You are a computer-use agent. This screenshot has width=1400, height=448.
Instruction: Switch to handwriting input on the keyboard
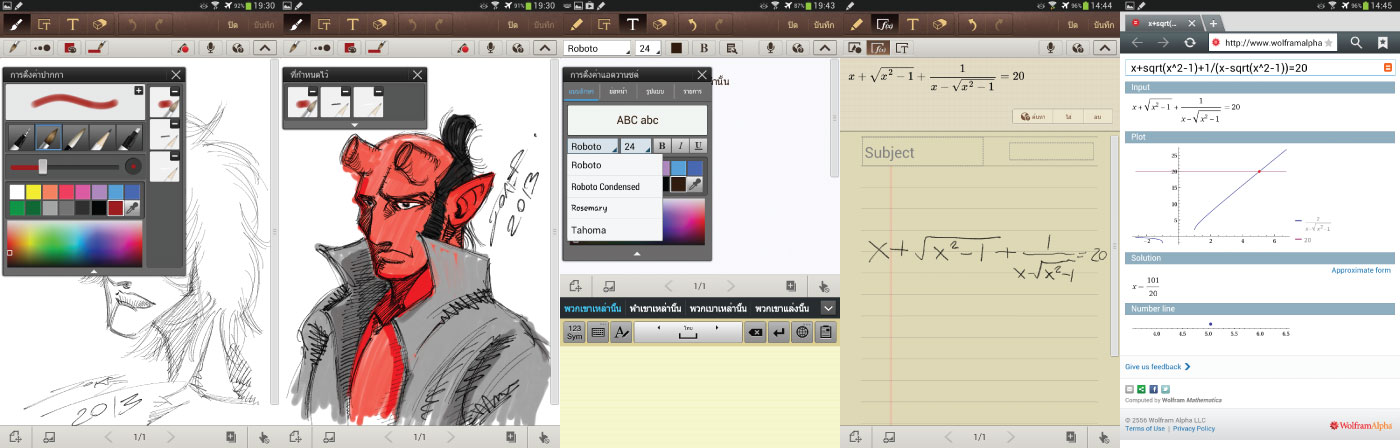pos(620,332)
